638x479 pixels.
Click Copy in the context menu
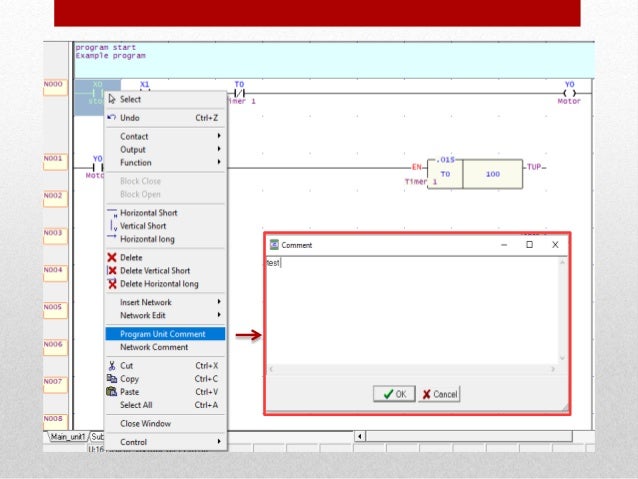click(x=165, y=379)
